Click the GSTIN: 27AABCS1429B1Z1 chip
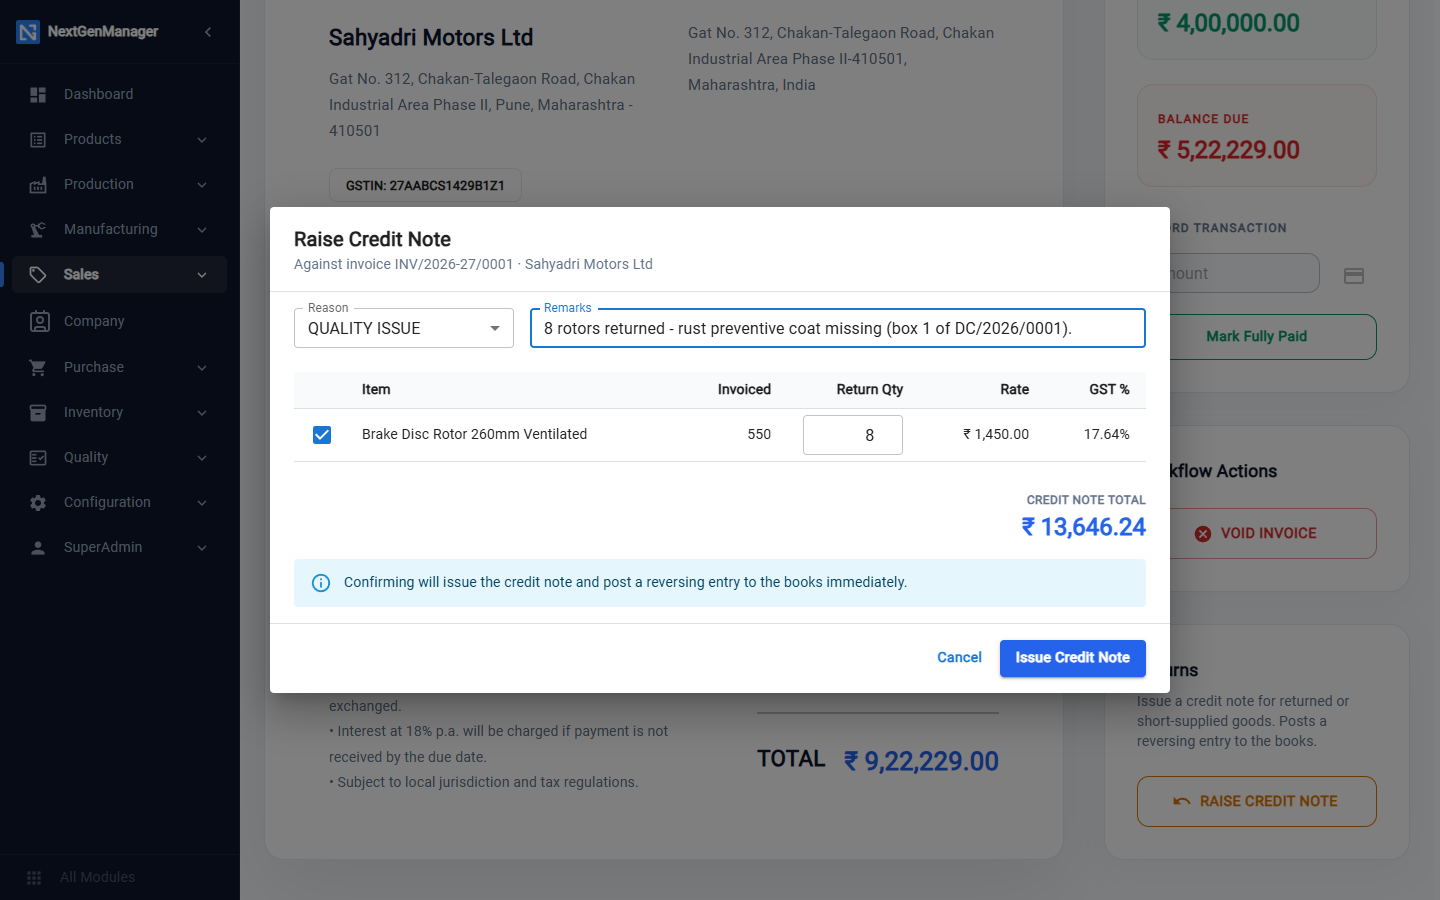 (x=425, y=186)
